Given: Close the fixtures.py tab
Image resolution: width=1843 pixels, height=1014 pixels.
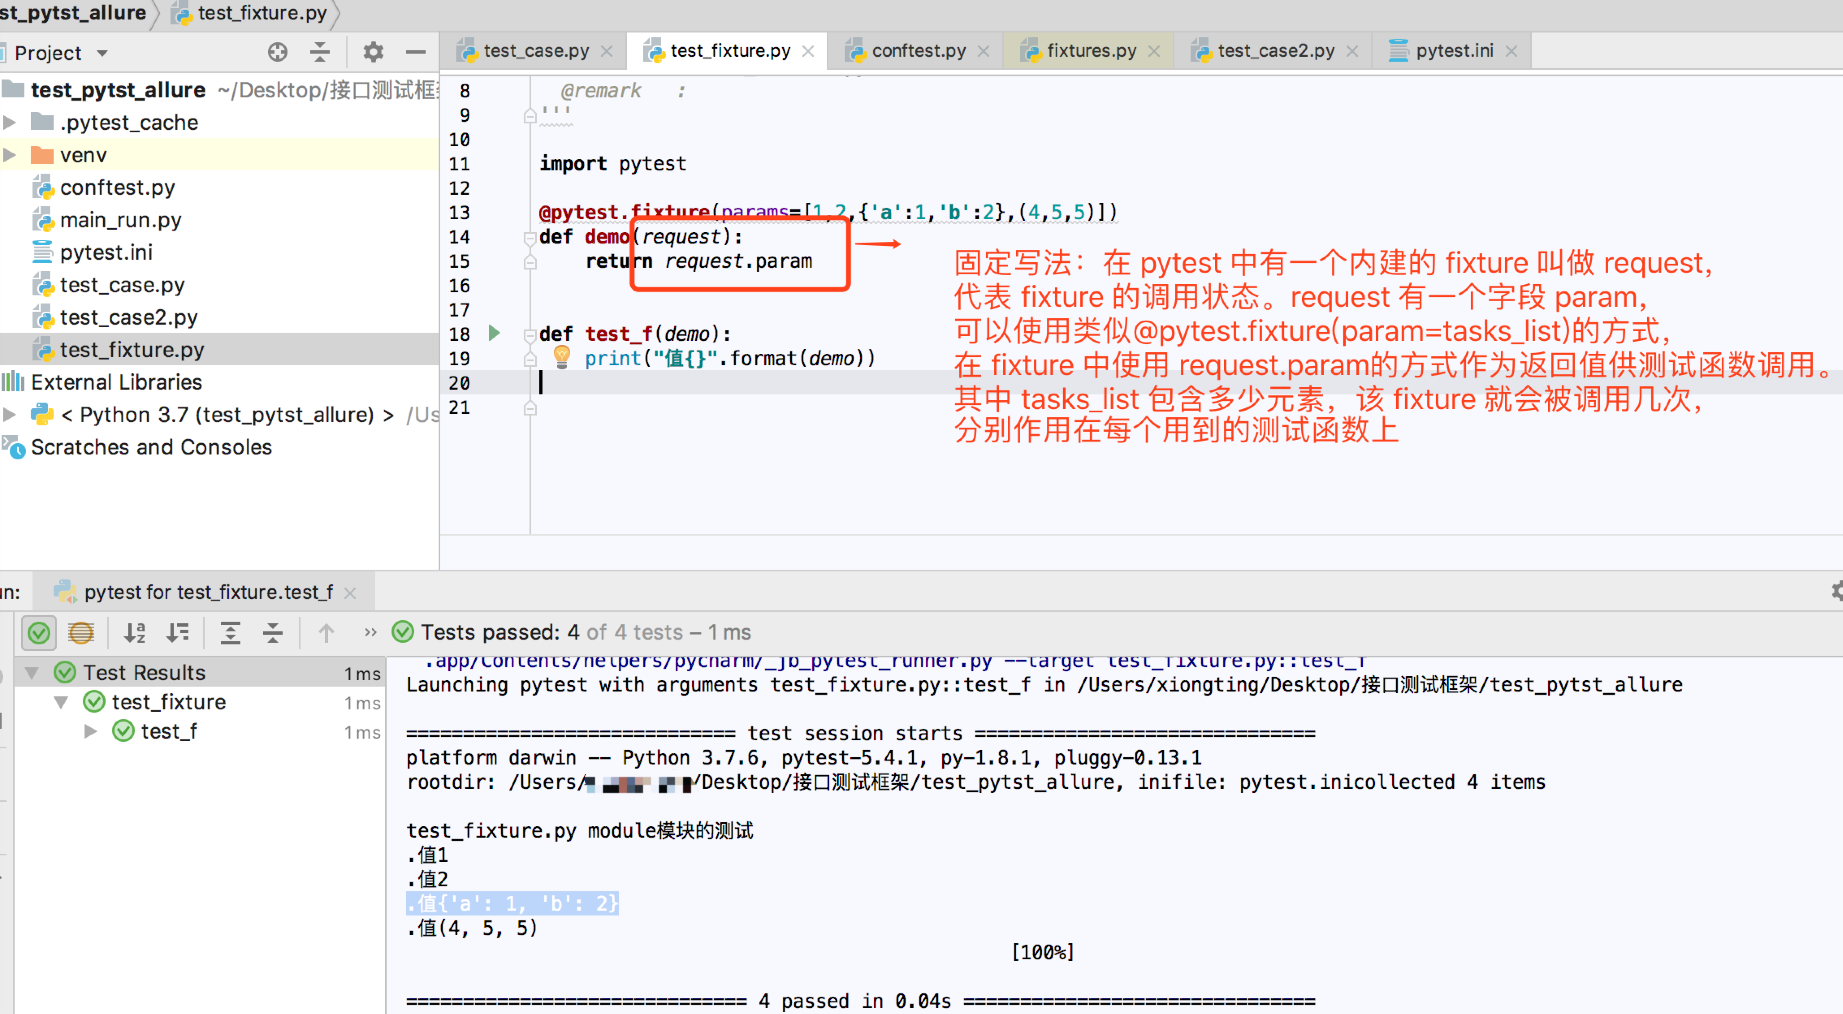Looking at the screenshot, I should (x=1154, y=51).
